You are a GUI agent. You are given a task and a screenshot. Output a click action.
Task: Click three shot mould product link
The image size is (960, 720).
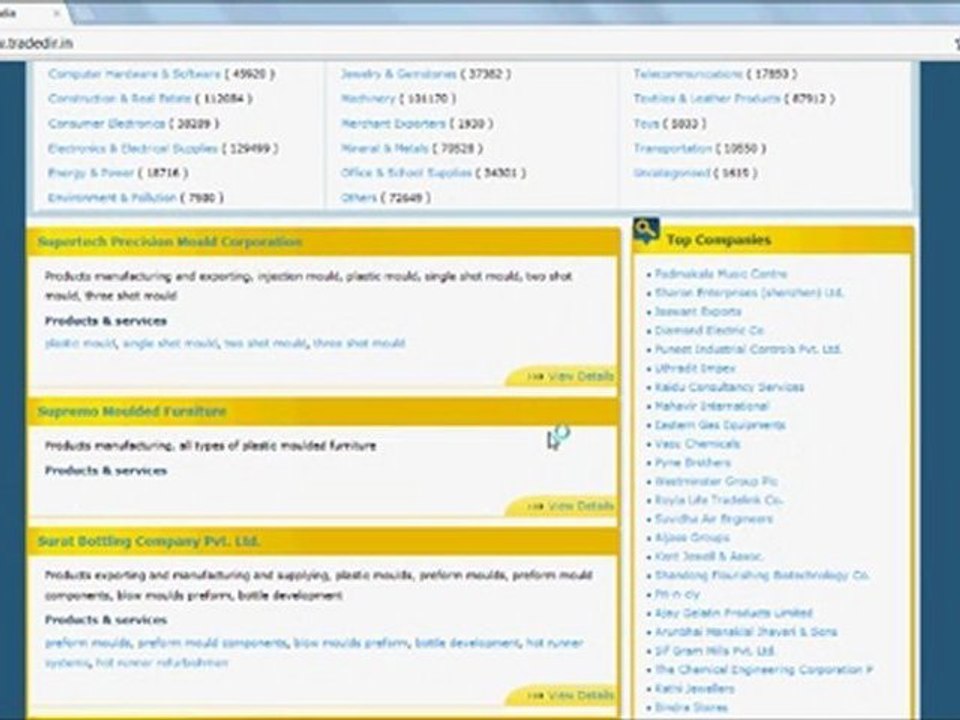coord(359,343)
